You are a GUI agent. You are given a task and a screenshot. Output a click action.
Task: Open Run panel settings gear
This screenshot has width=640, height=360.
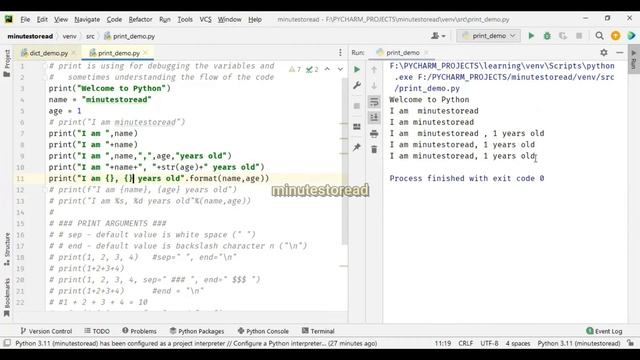tap(604, 52)
